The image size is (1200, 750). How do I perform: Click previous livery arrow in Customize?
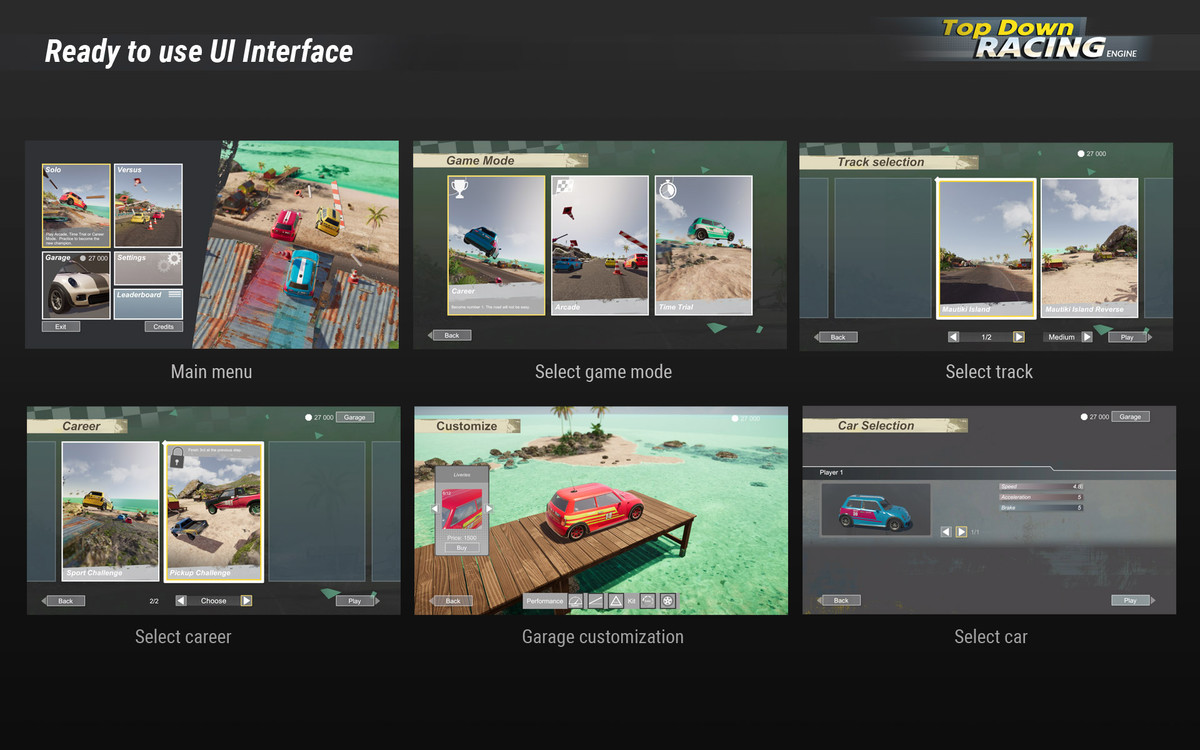tap(435, 509)
